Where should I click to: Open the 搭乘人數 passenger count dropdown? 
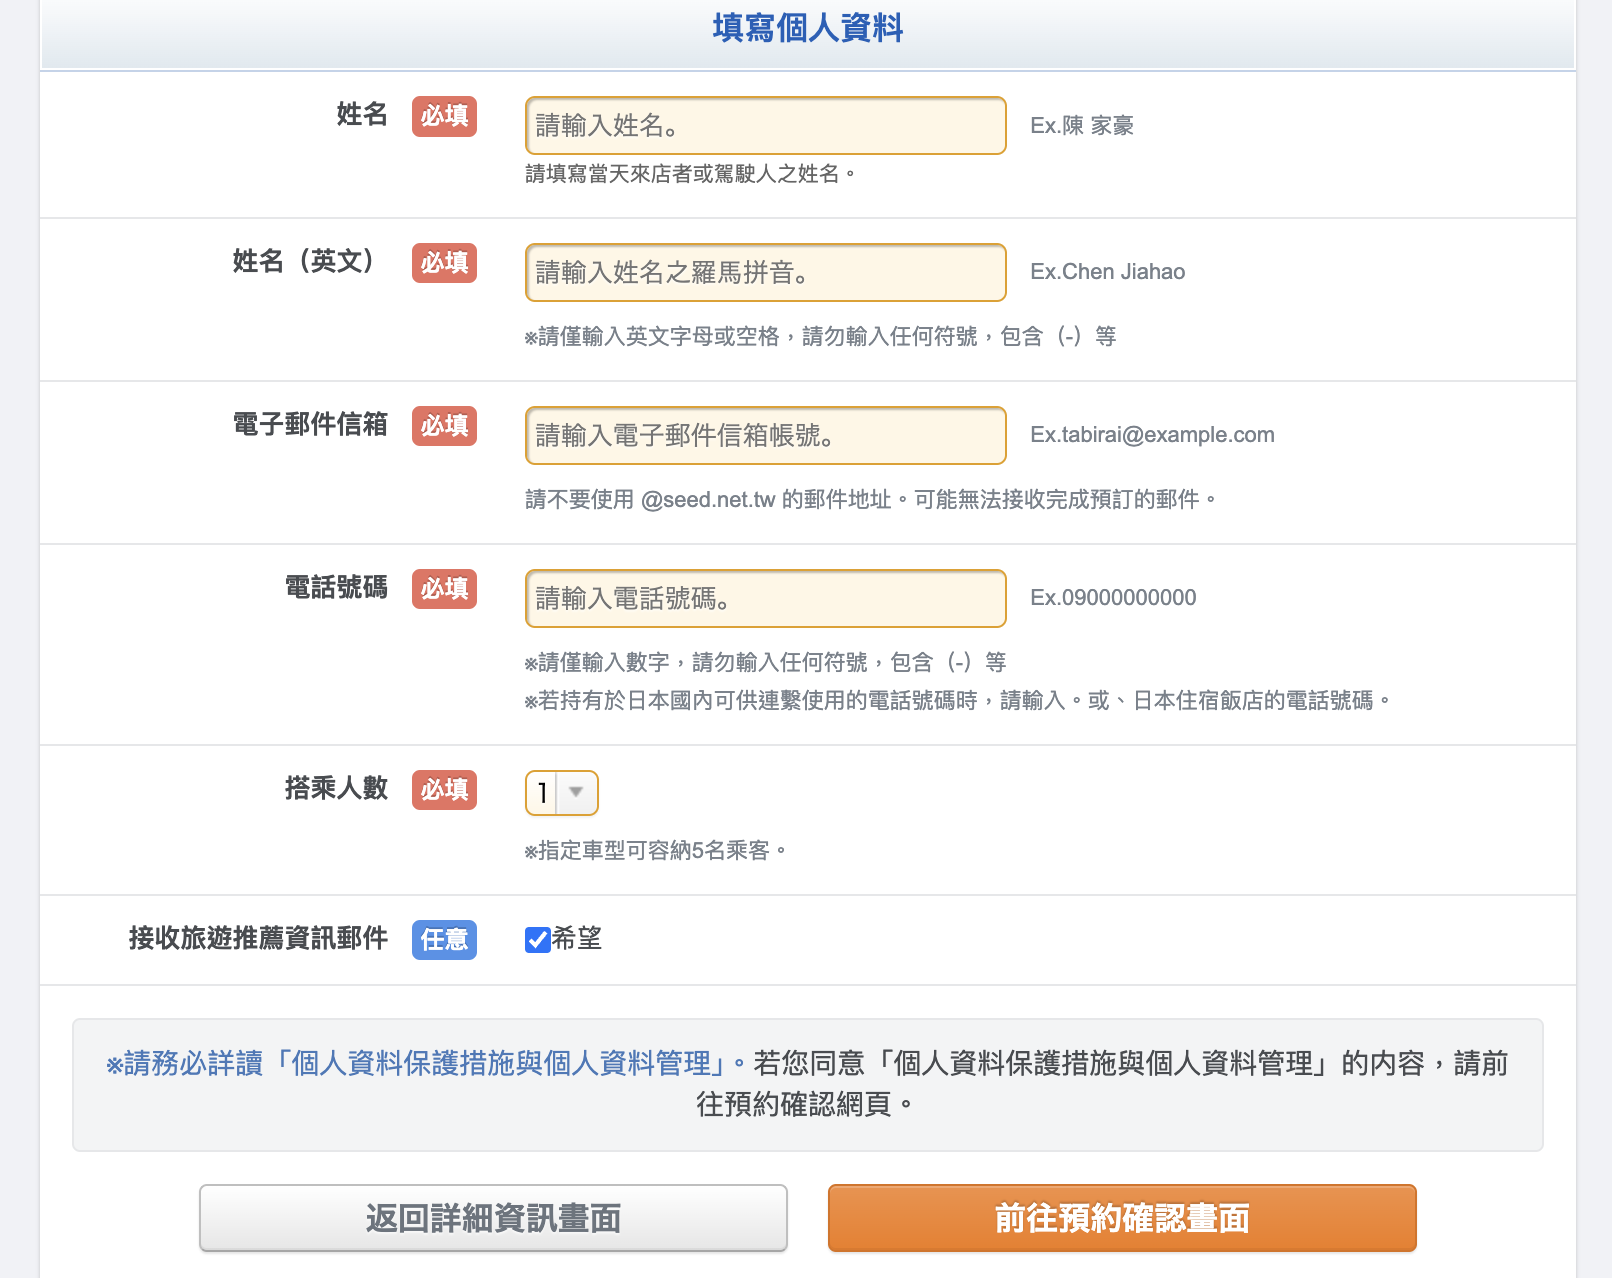point(561,793)
